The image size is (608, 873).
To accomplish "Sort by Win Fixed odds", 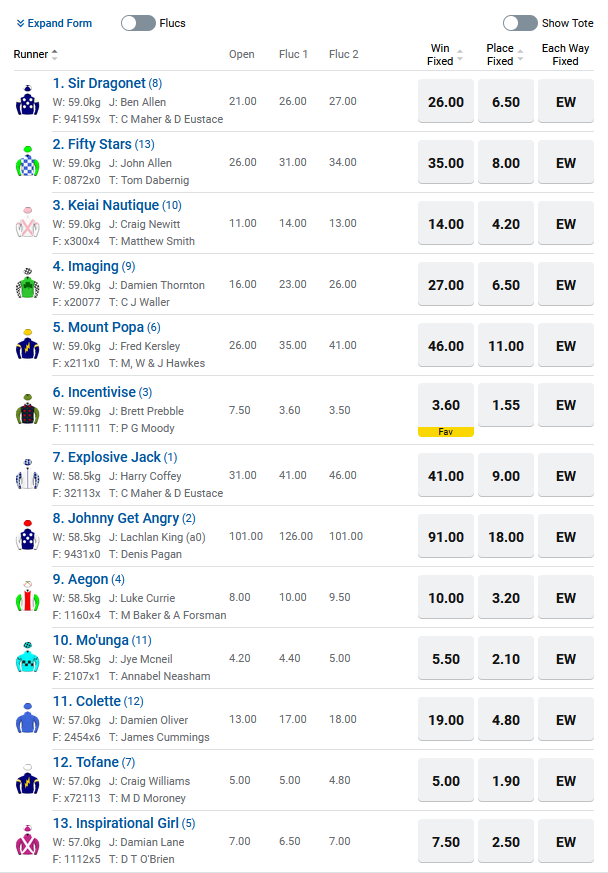I will click(460, 55).
